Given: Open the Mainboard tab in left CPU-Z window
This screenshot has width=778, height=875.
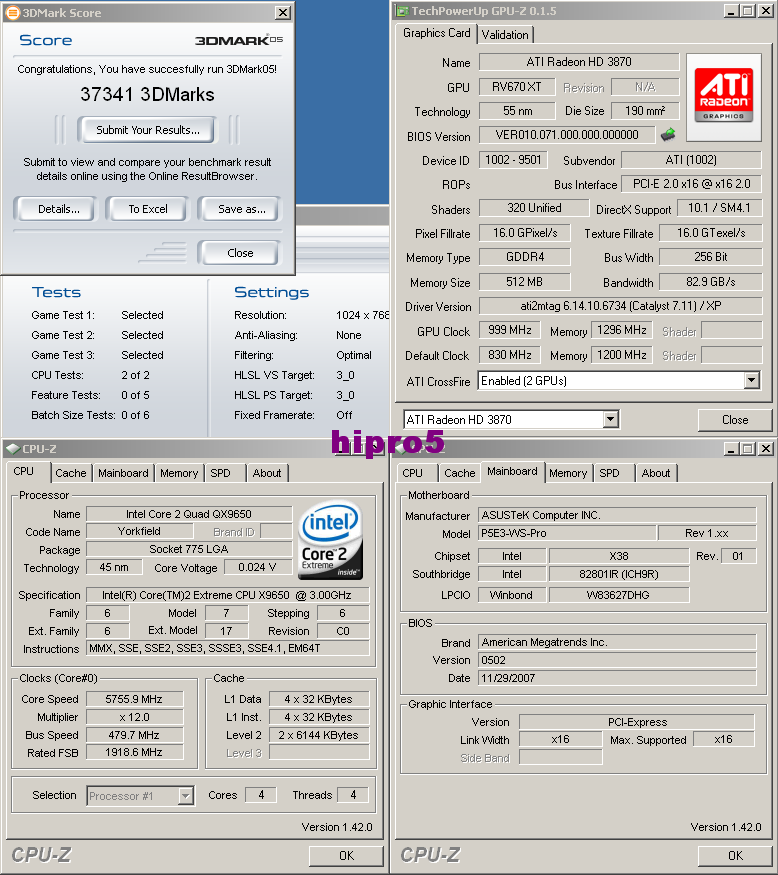Looking at the screenshot, I should pyautogui.click(x=123, y=473).
